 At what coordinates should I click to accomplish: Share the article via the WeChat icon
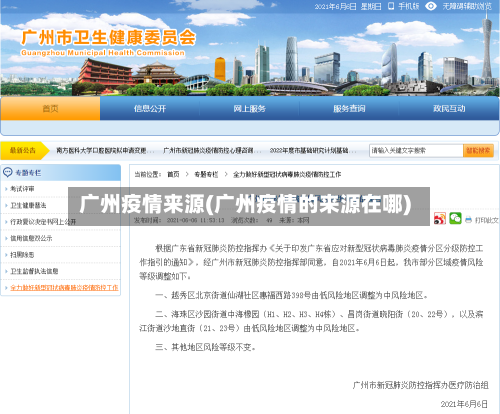tap(455, 218)
